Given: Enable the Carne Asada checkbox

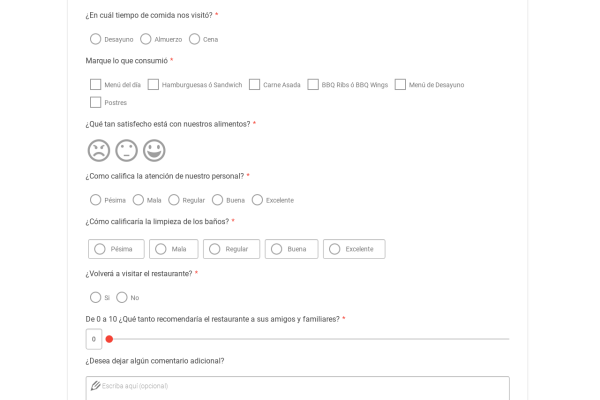Looking at the screenshot, I should click(255, 85).
